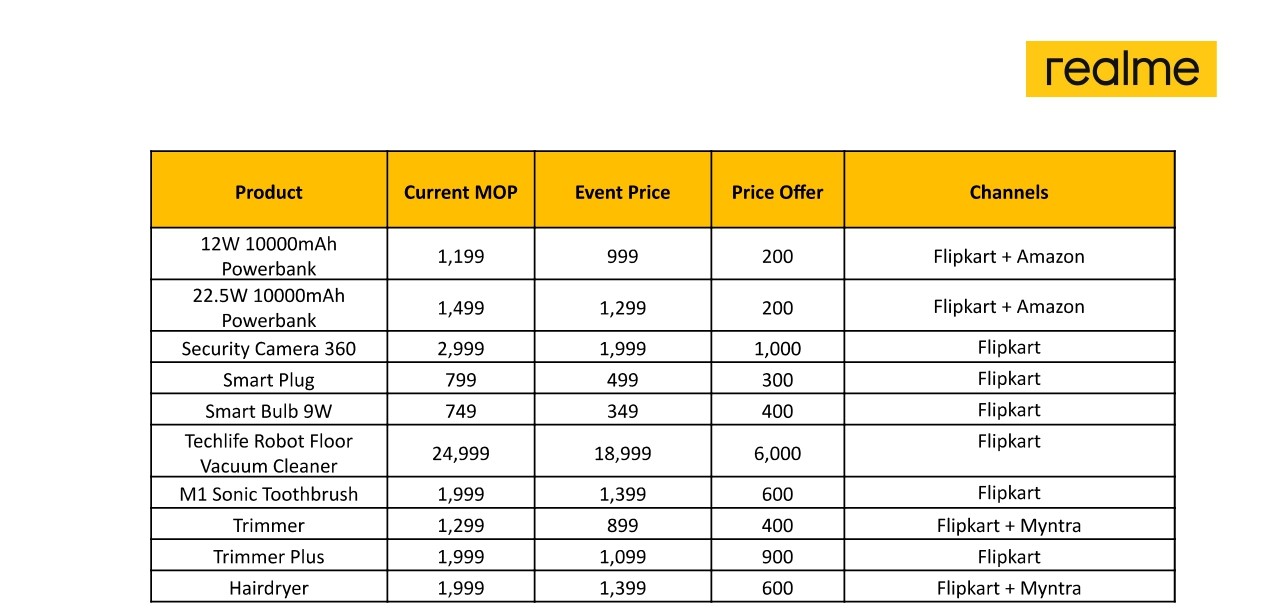This screenshot has height=612, width=1275.
Task: Select the 22.5W 10000mAh Powerbank product cell
Action: 268,307
